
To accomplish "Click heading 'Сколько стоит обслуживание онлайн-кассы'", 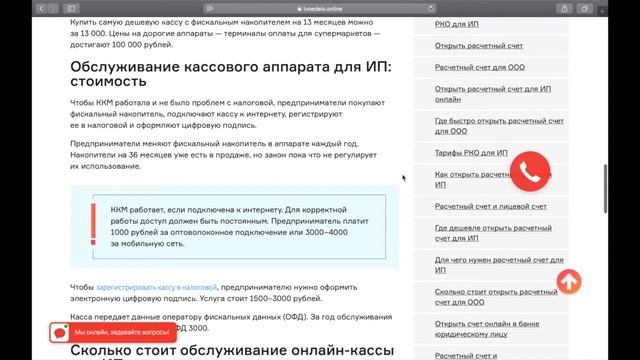I will click(x=232, y=350).
